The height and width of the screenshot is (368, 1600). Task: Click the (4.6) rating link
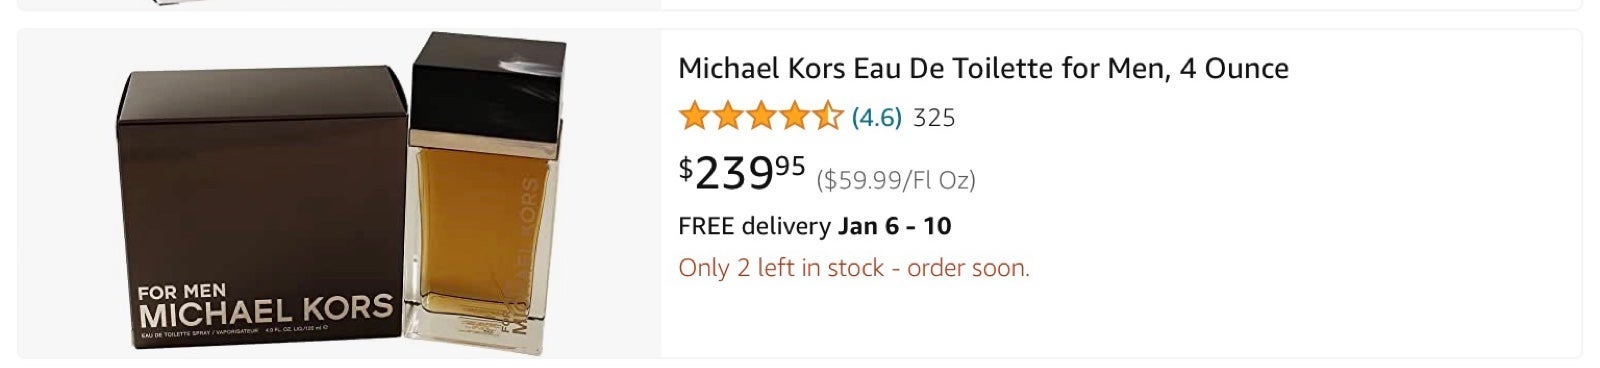point(876,118)
